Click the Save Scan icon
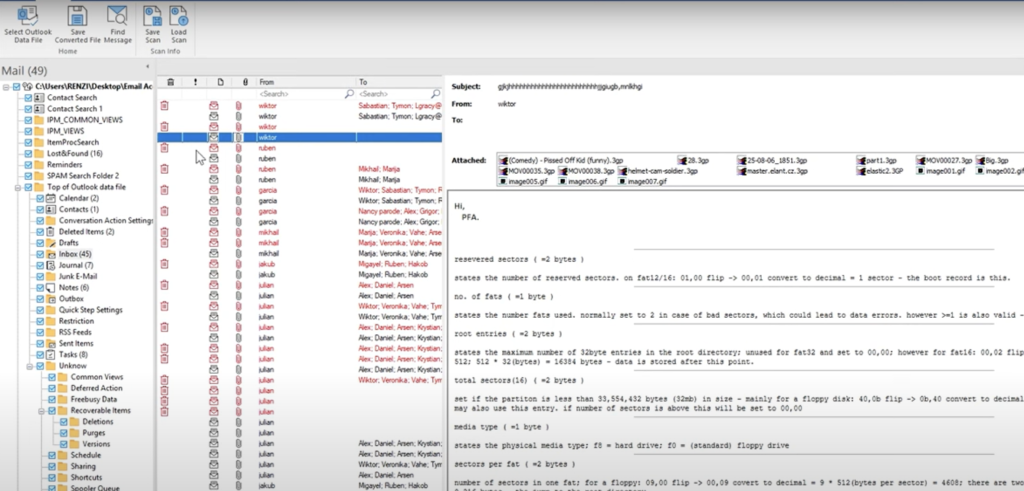The height and width of the screenshot is (491, 1024). (x=153, y=16)
